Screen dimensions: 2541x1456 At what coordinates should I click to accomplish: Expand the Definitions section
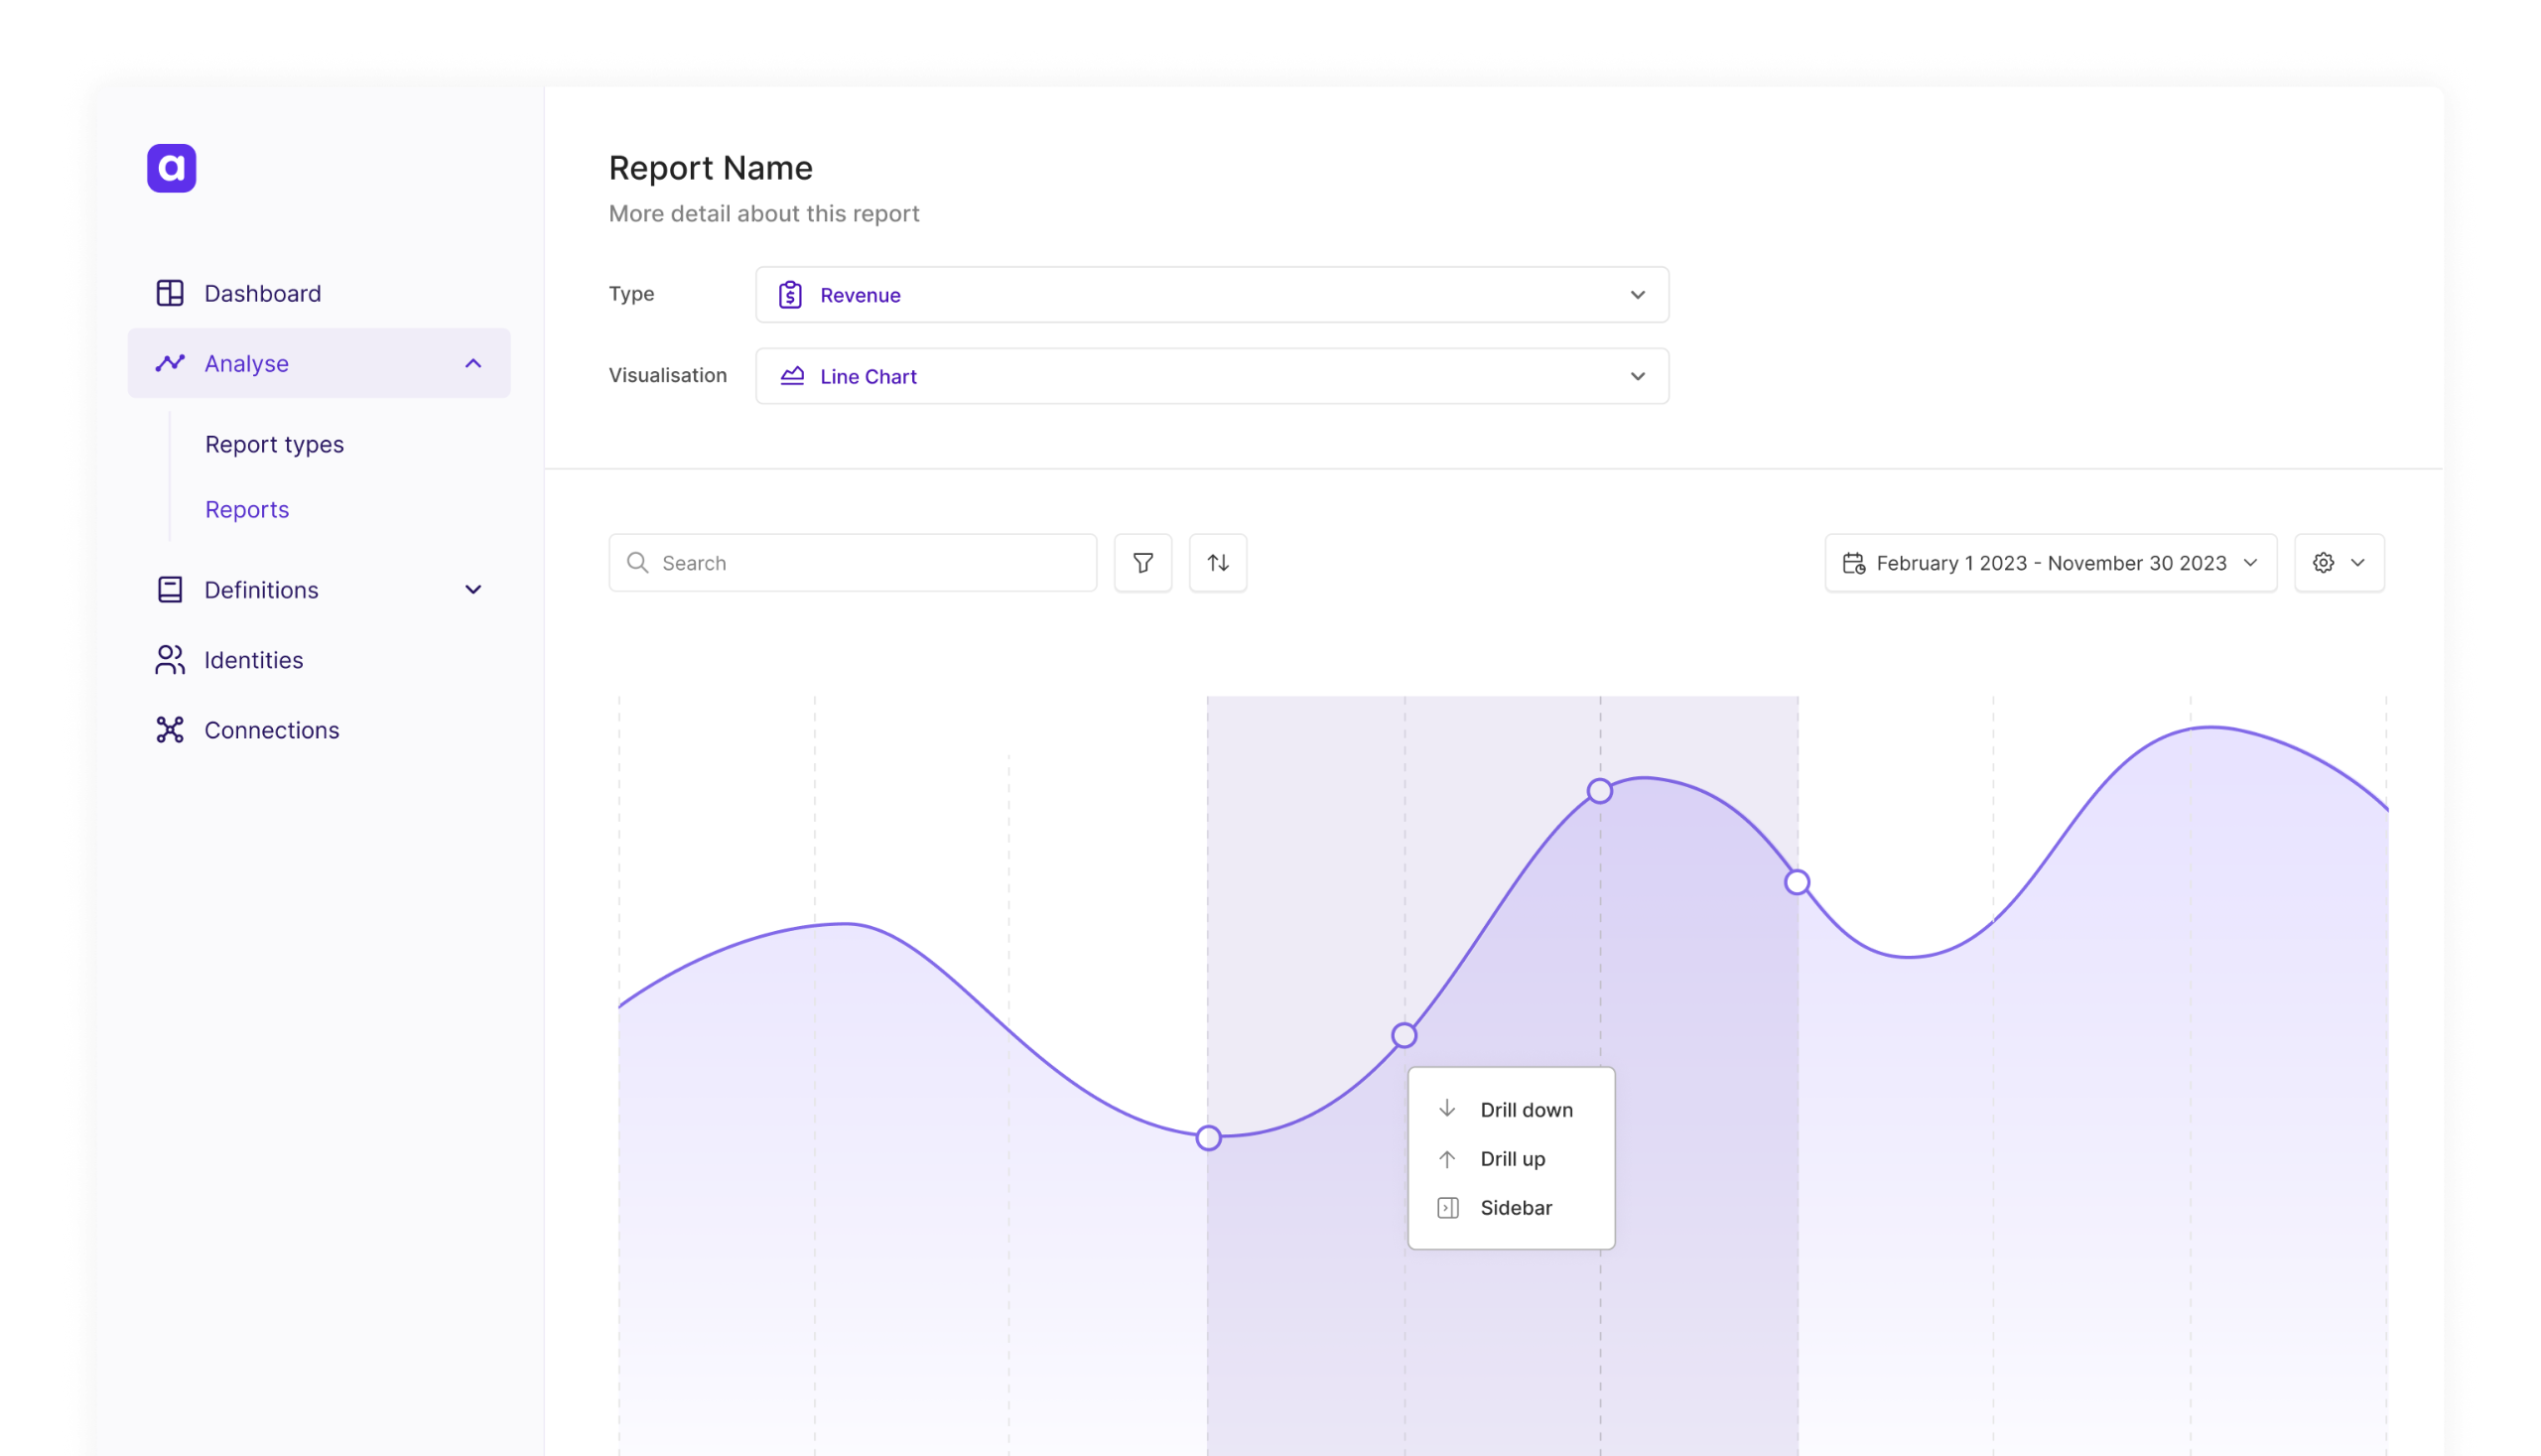pyautogui.click(x=473, y=590)
